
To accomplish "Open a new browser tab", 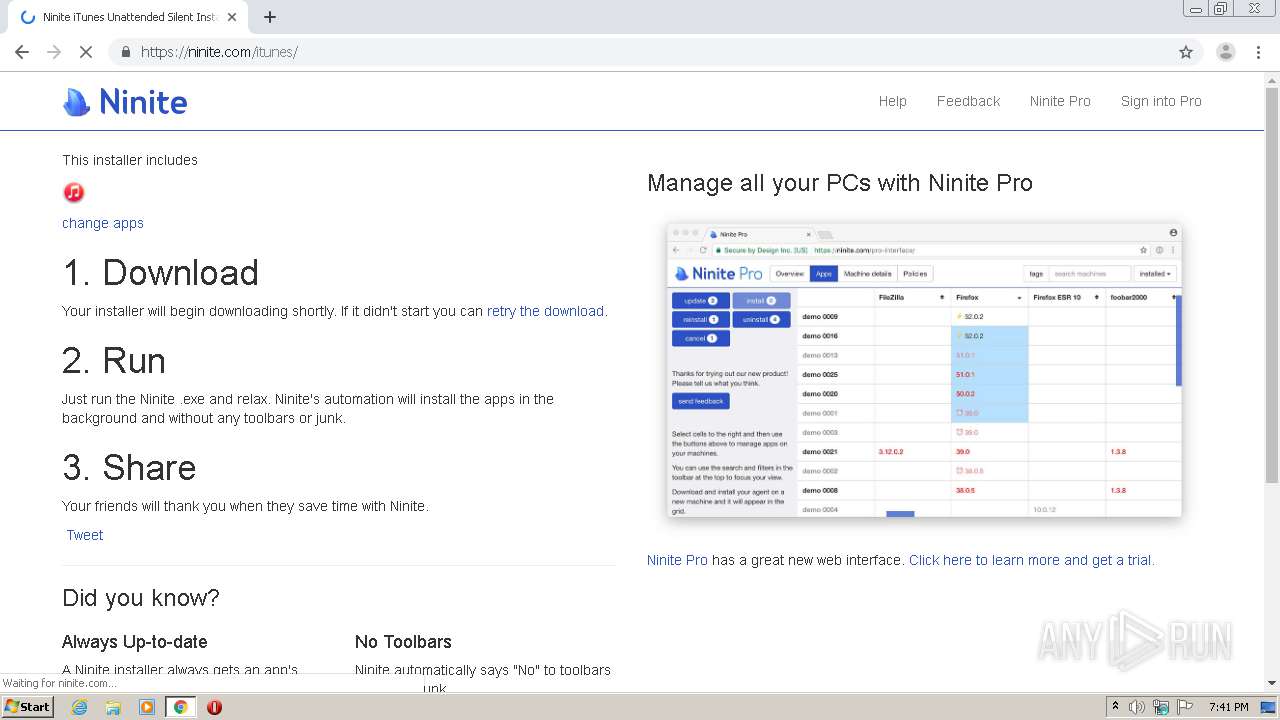I will coord(270,17).
